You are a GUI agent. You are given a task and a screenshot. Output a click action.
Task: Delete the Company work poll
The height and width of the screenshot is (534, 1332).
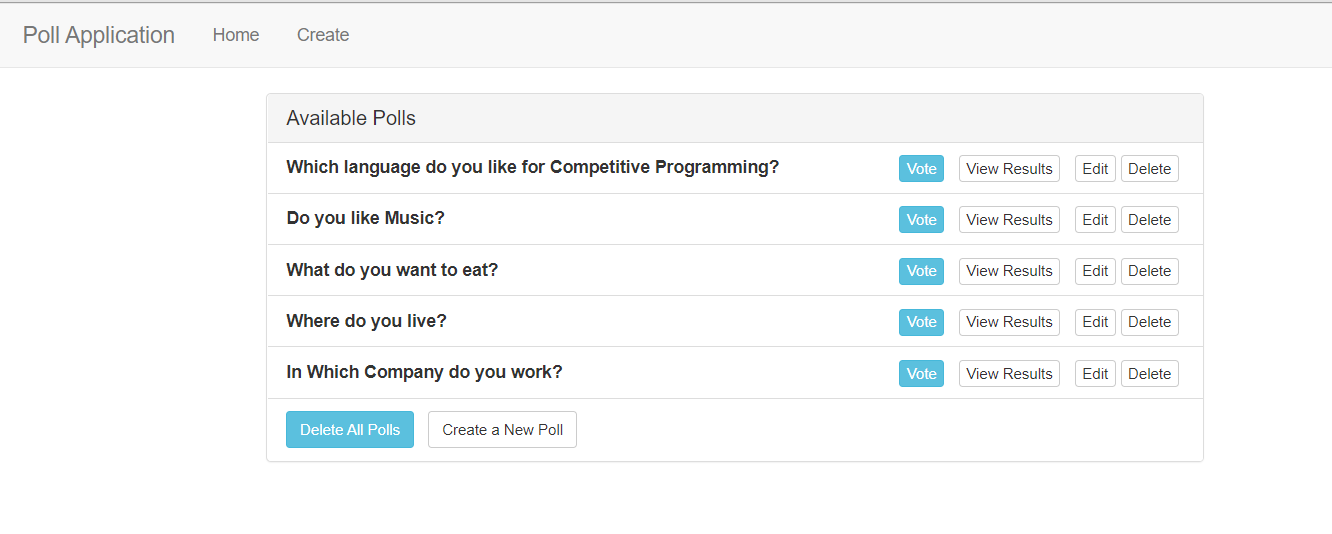pyautogui.click(x=1149, y=374)
